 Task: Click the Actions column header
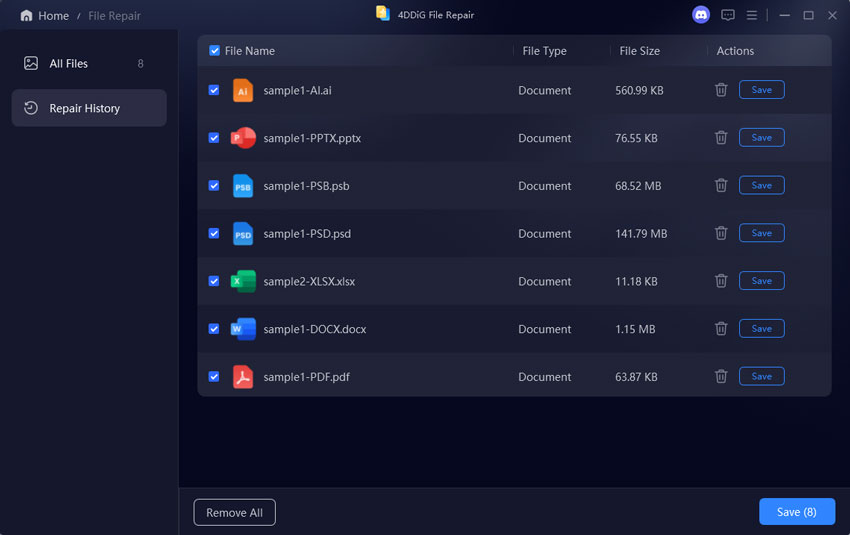(x=735, y=51)
